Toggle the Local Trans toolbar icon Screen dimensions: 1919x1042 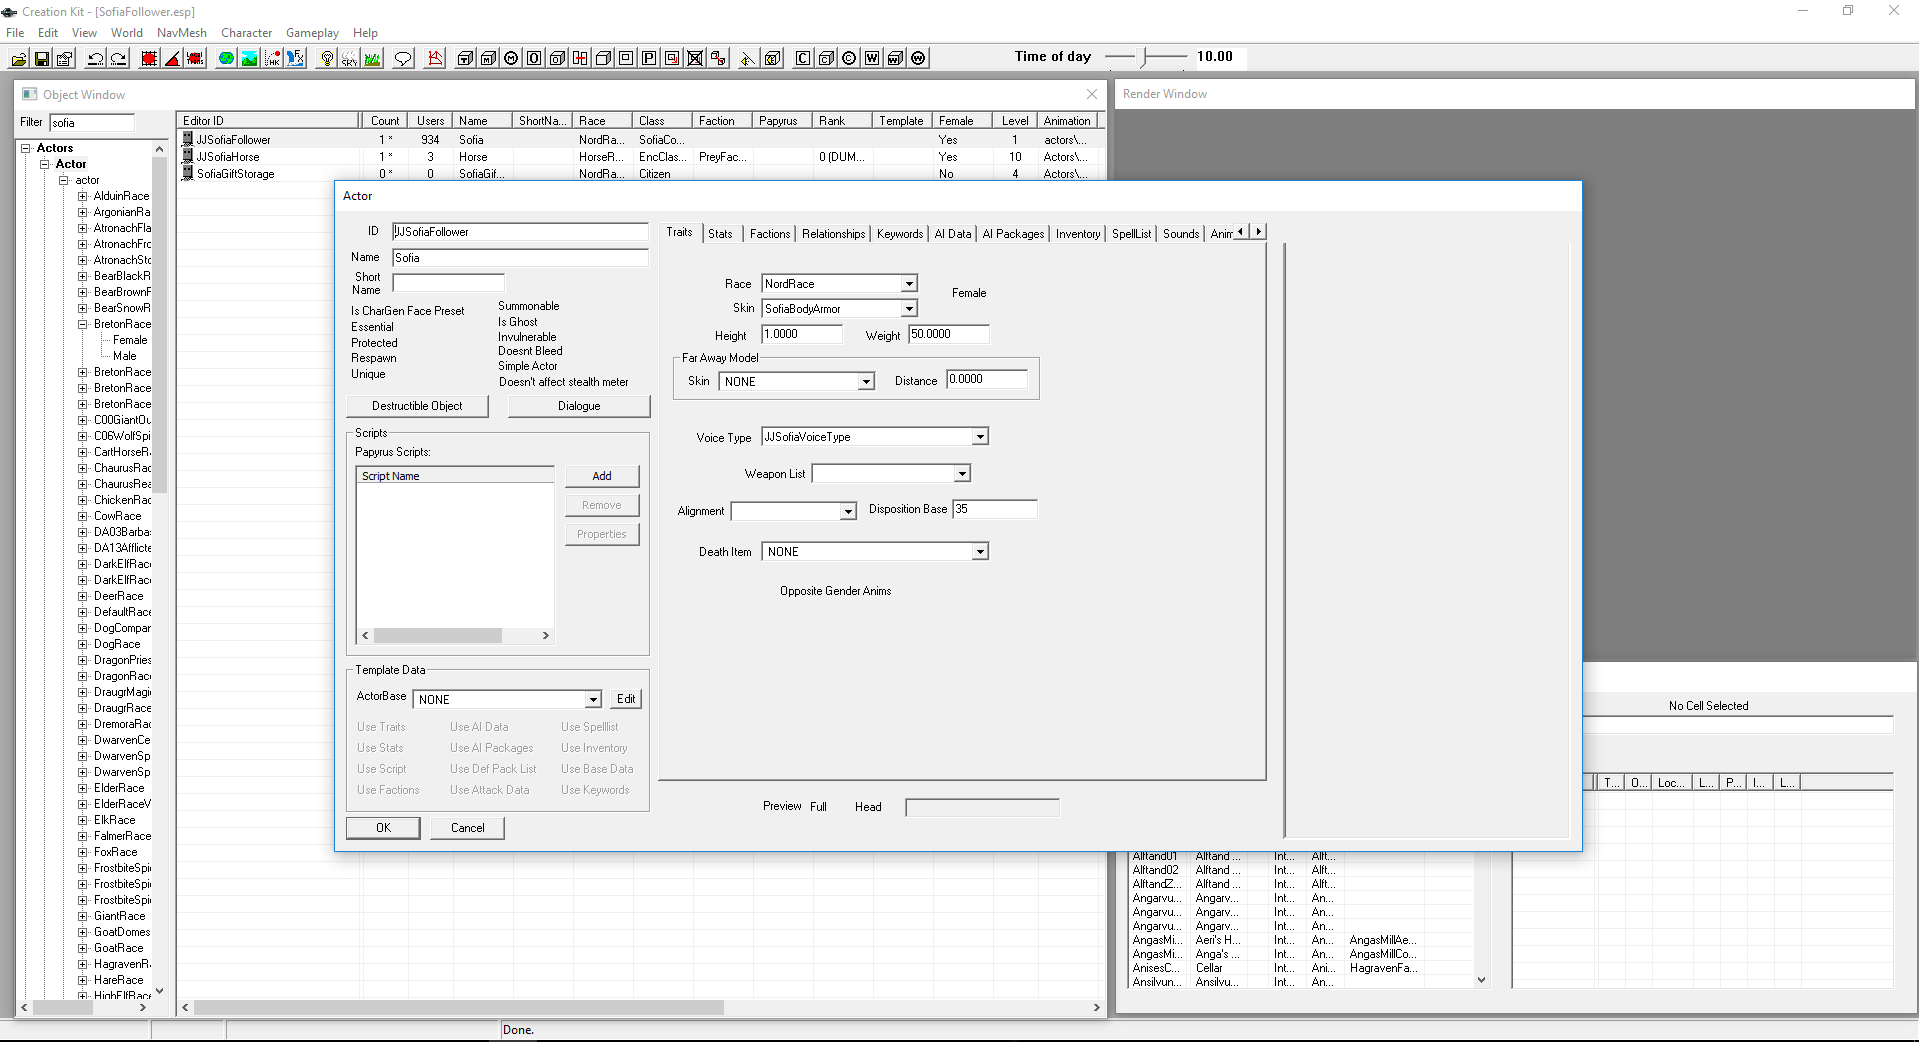point(195,58)
